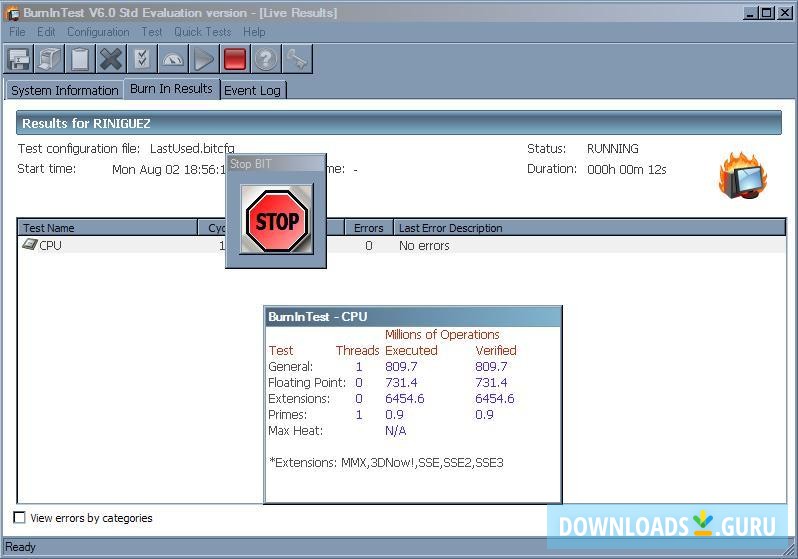Click the CPU chip icon in results row

30,244
